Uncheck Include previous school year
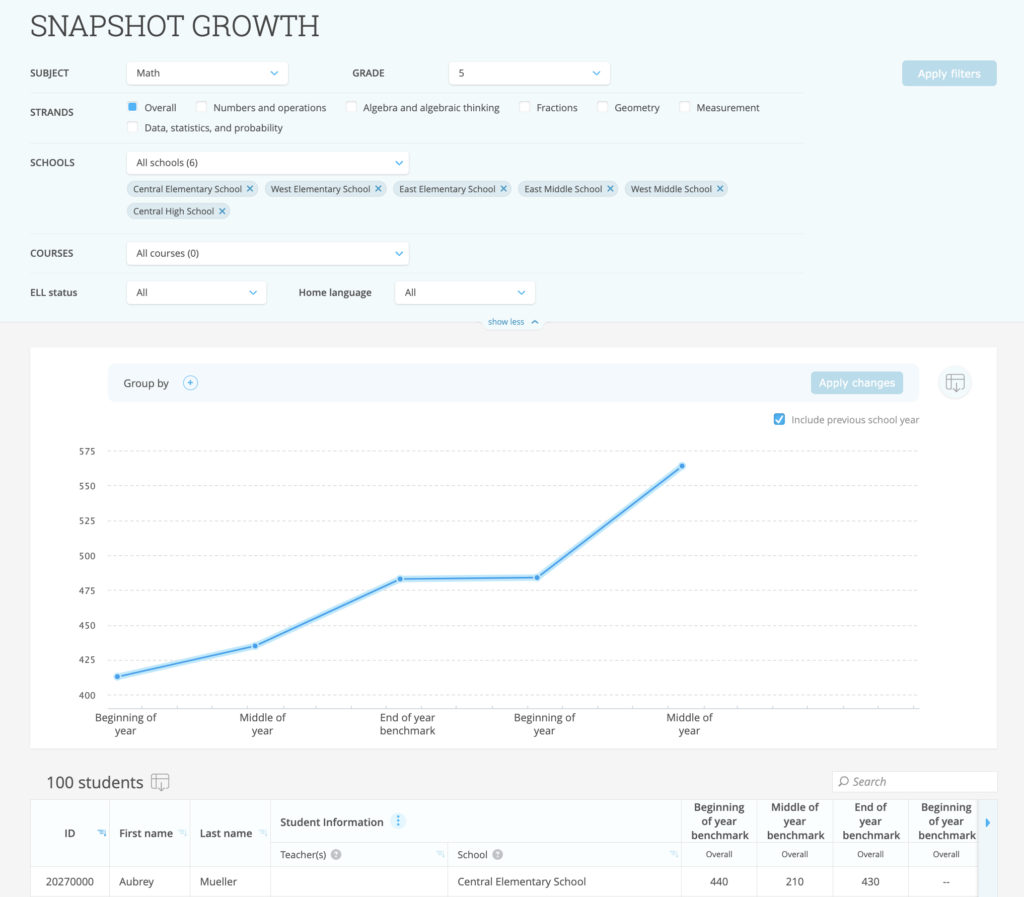The image size is (1024, 897). (x=779, y=419)
